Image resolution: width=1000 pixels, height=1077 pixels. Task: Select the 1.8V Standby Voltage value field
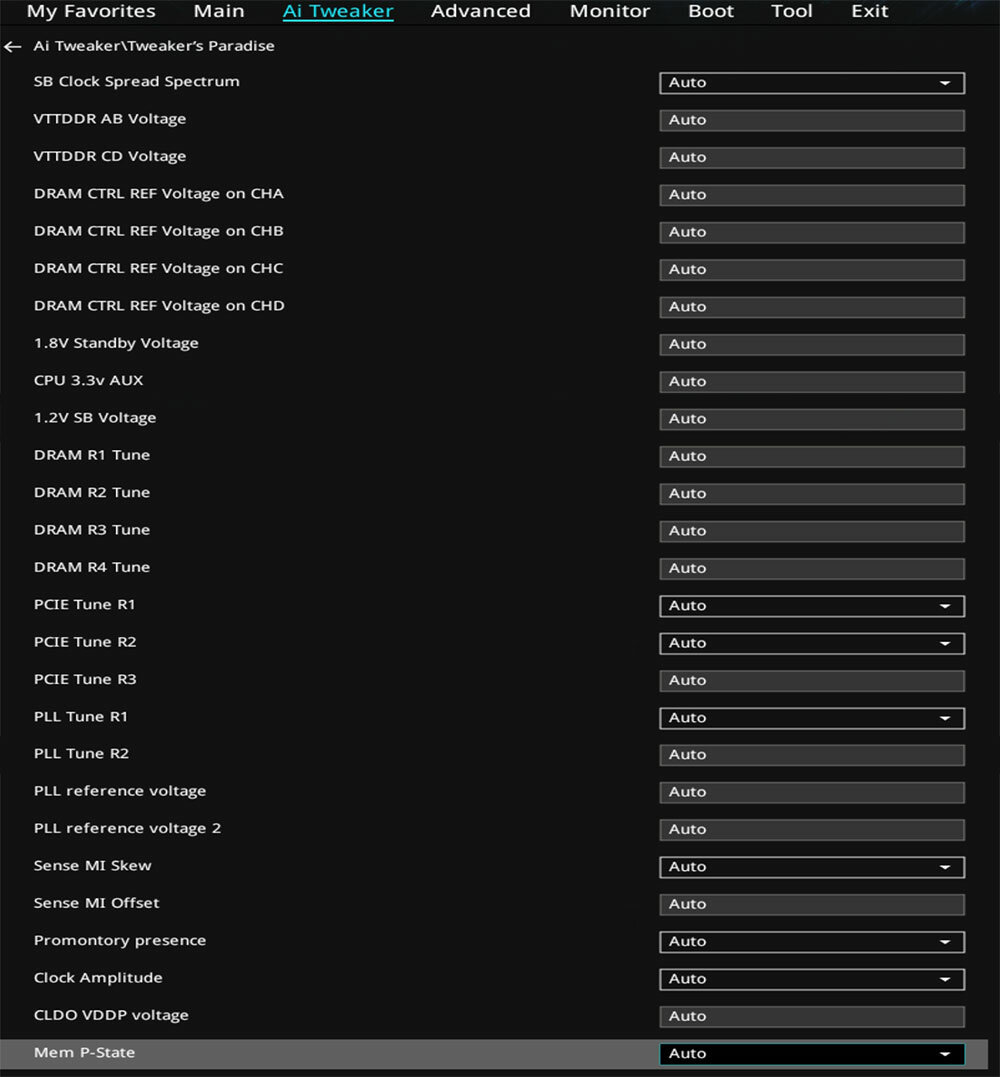(812, 344)
